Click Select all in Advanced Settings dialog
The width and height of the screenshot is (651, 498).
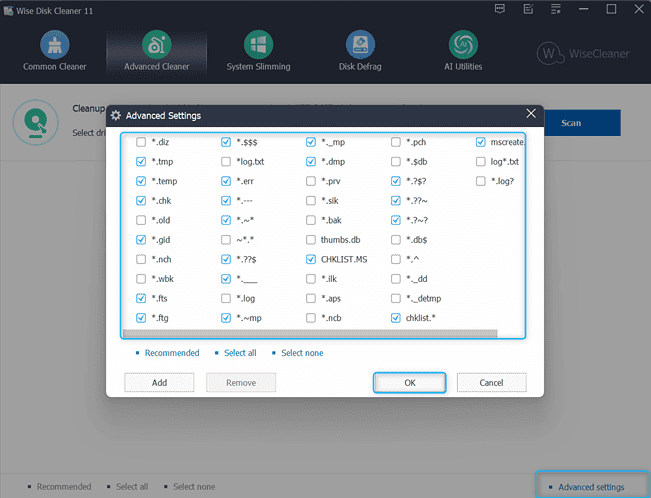240,353
